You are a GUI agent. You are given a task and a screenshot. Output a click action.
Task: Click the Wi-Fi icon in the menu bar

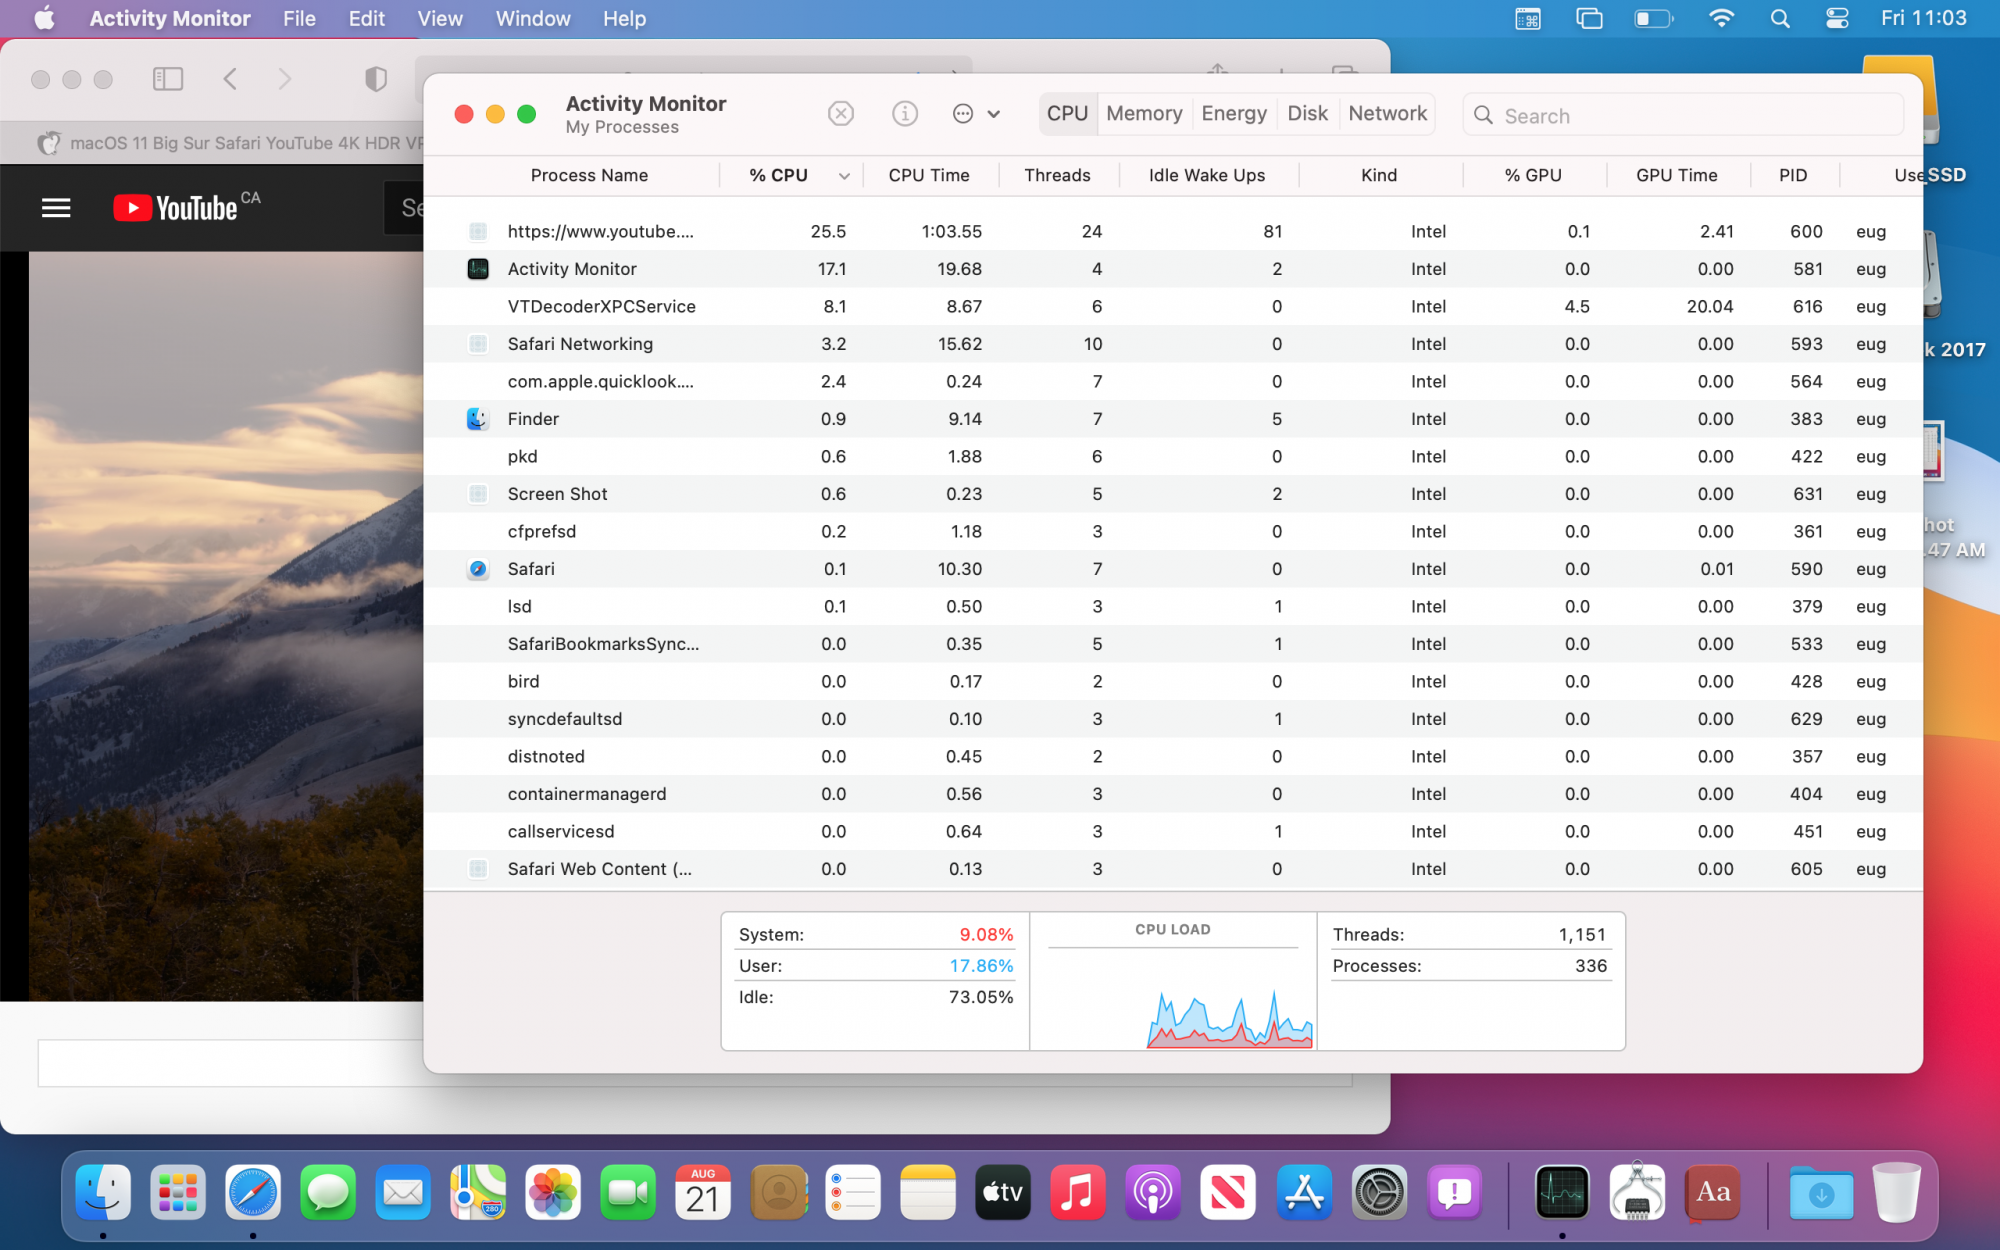click(x=1721, y=18)
